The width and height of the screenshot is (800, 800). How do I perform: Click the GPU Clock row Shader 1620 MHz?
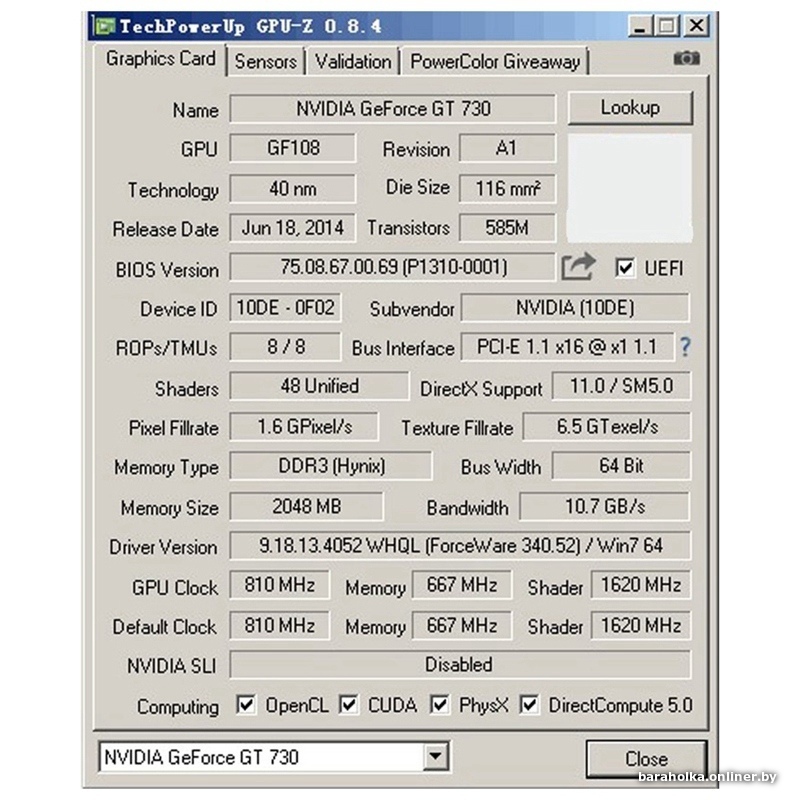[641, 585]
